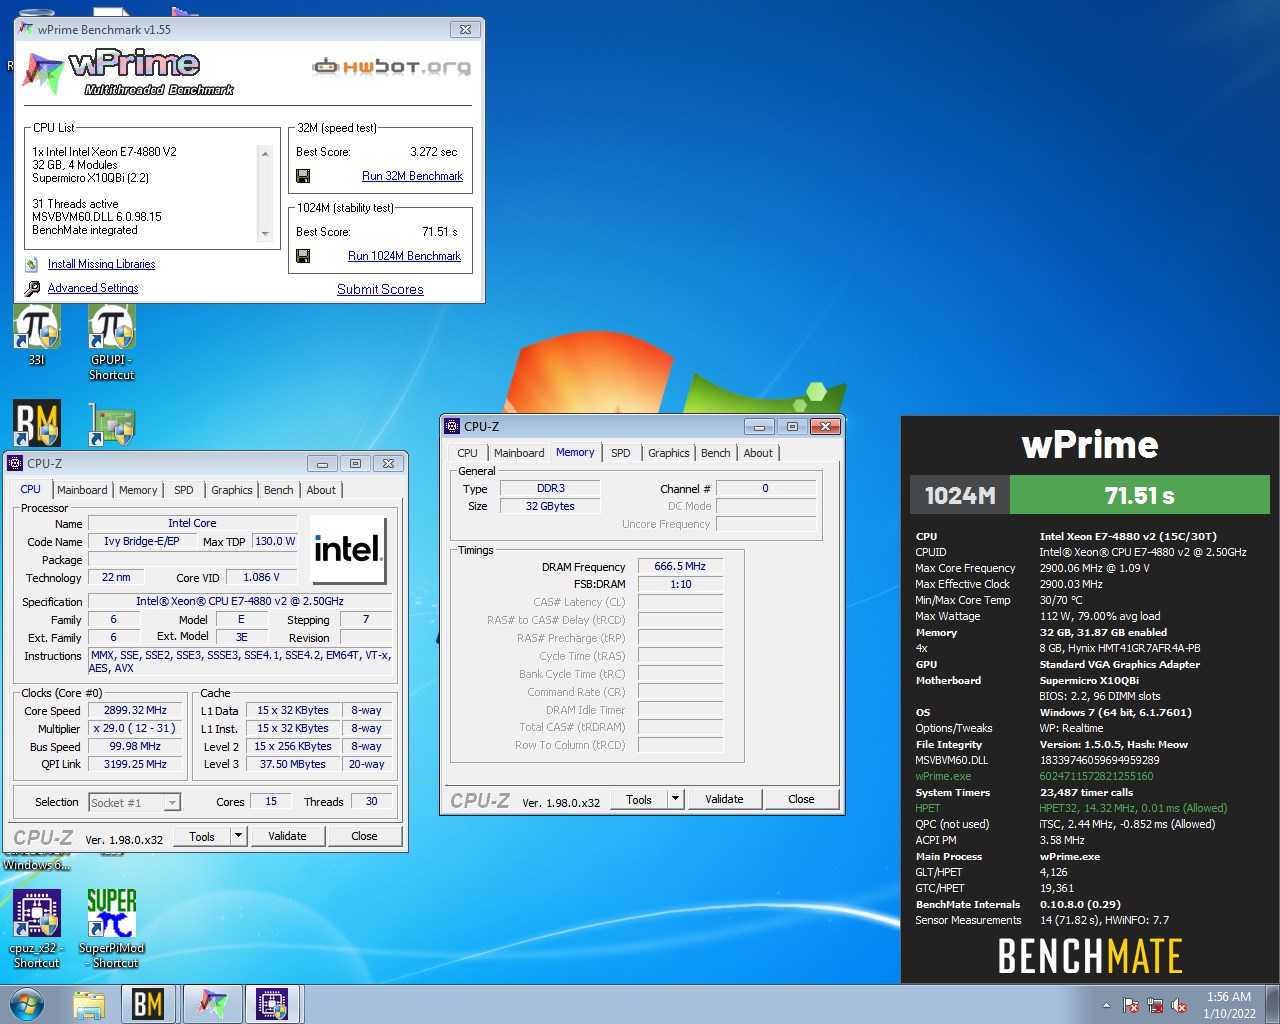Click Validate button in Memory CPU-Z window
Screen dimensions: 1280x1024
pyautogui.click(x=724, y=799)
